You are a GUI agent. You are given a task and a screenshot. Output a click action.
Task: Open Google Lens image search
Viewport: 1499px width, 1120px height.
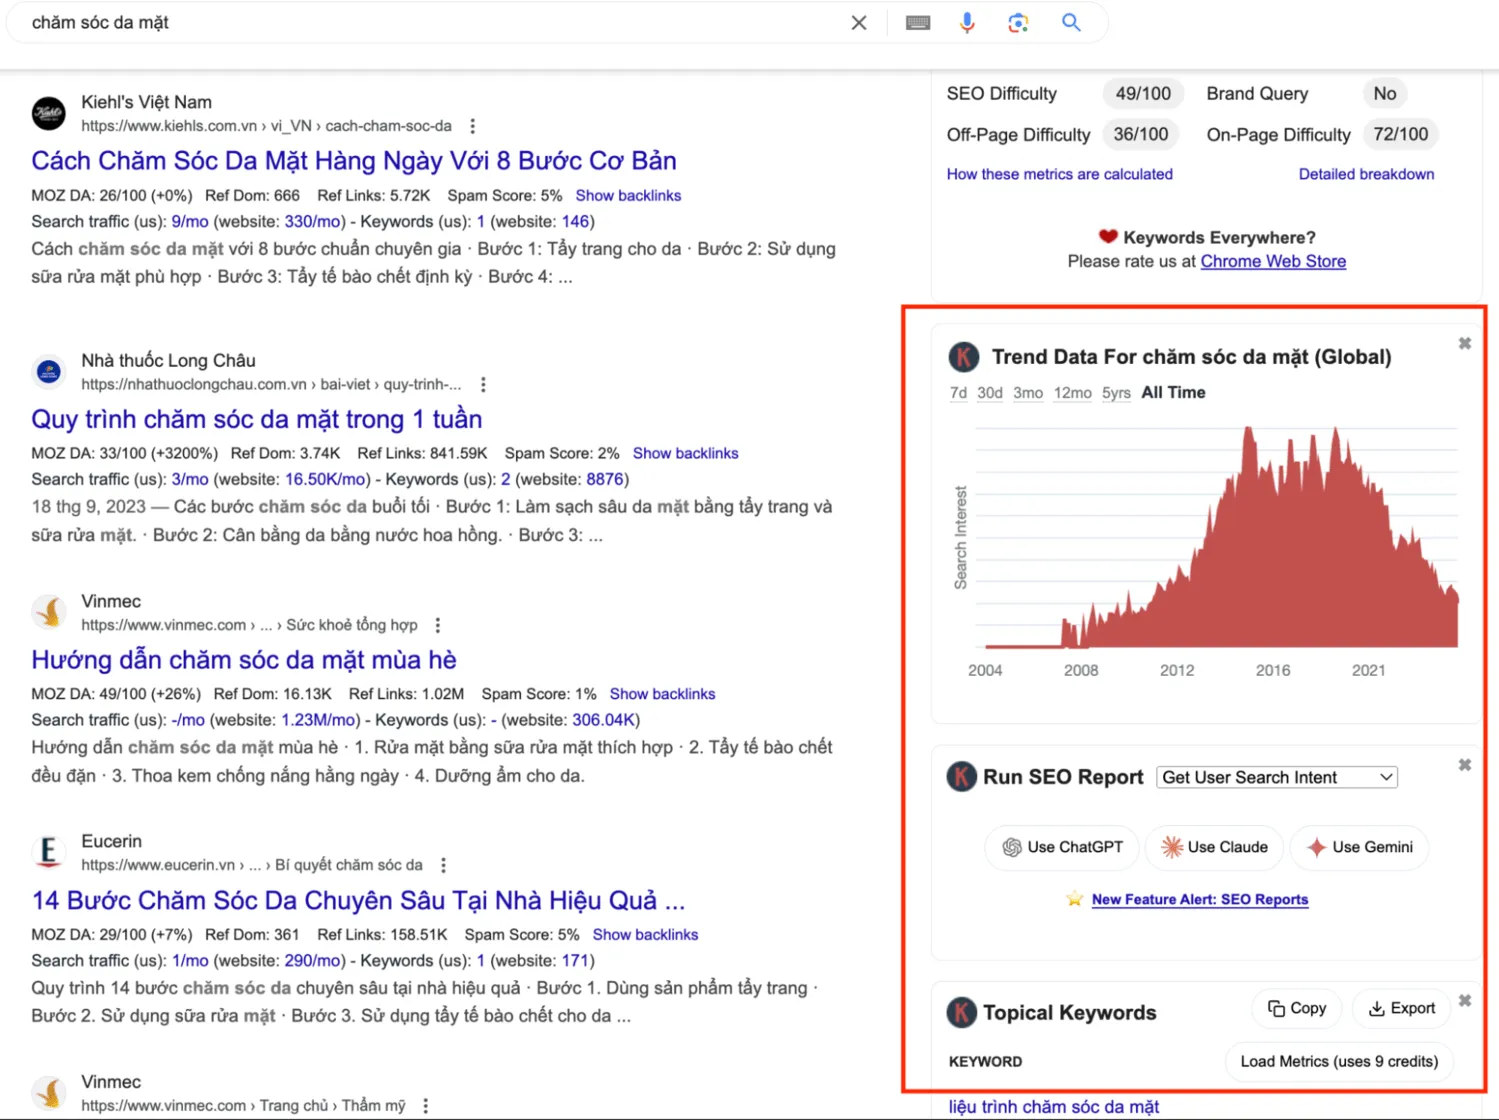click(1018, 22)
